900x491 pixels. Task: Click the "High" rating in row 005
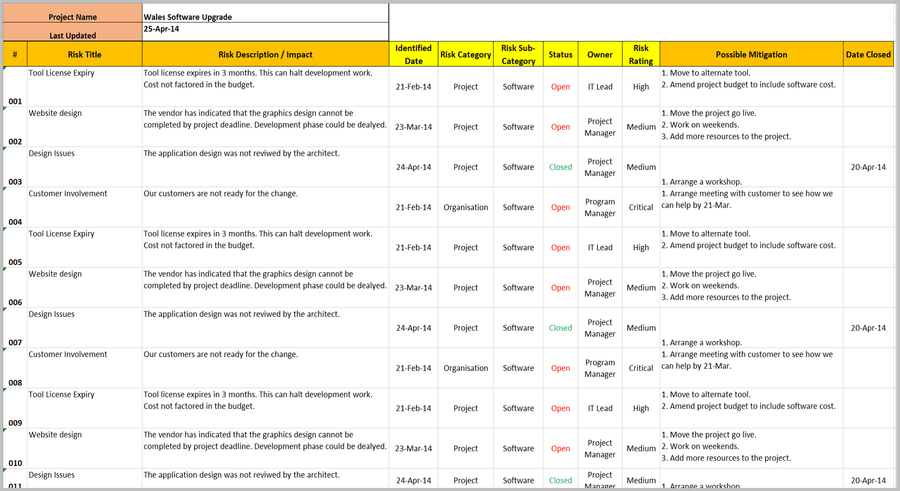(641, 248)
